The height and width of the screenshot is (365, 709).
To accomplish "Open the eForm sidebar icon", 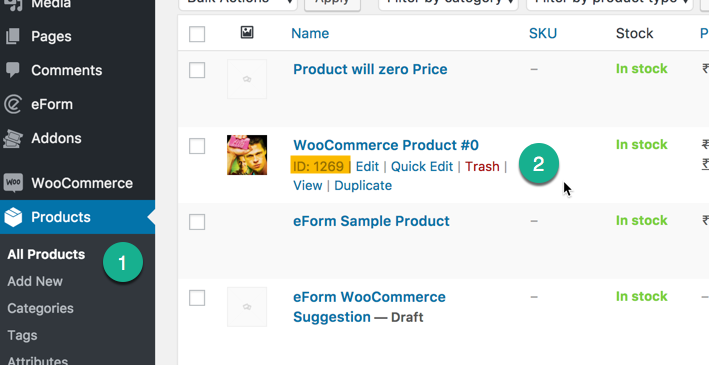I will pyautogui.click(x=13, y=104).
